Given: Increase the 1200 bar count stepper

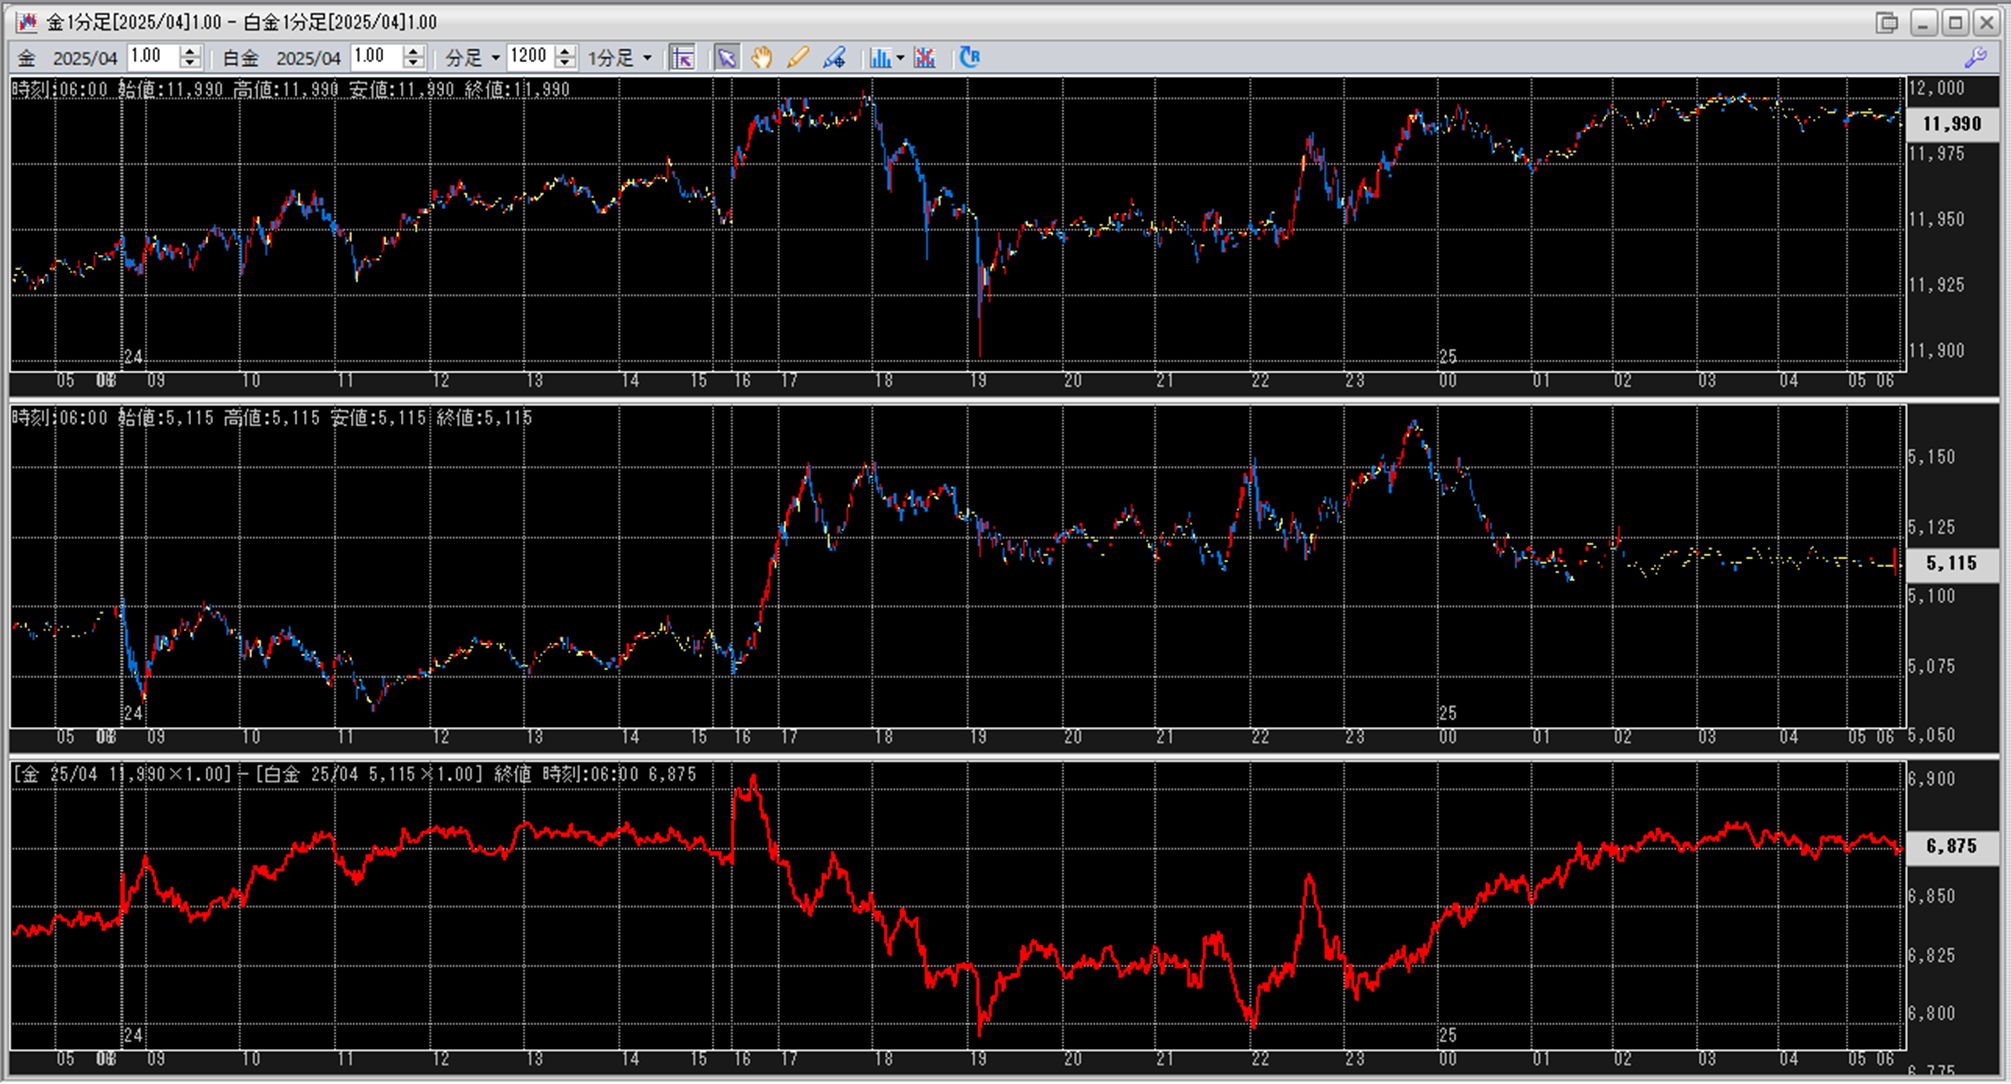Looking at the screenshot, I should click(565, 51).
